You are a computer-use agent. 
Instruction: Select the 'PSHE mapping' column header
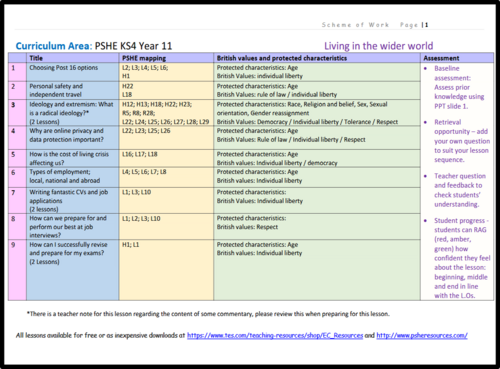[x=144, y=58]
